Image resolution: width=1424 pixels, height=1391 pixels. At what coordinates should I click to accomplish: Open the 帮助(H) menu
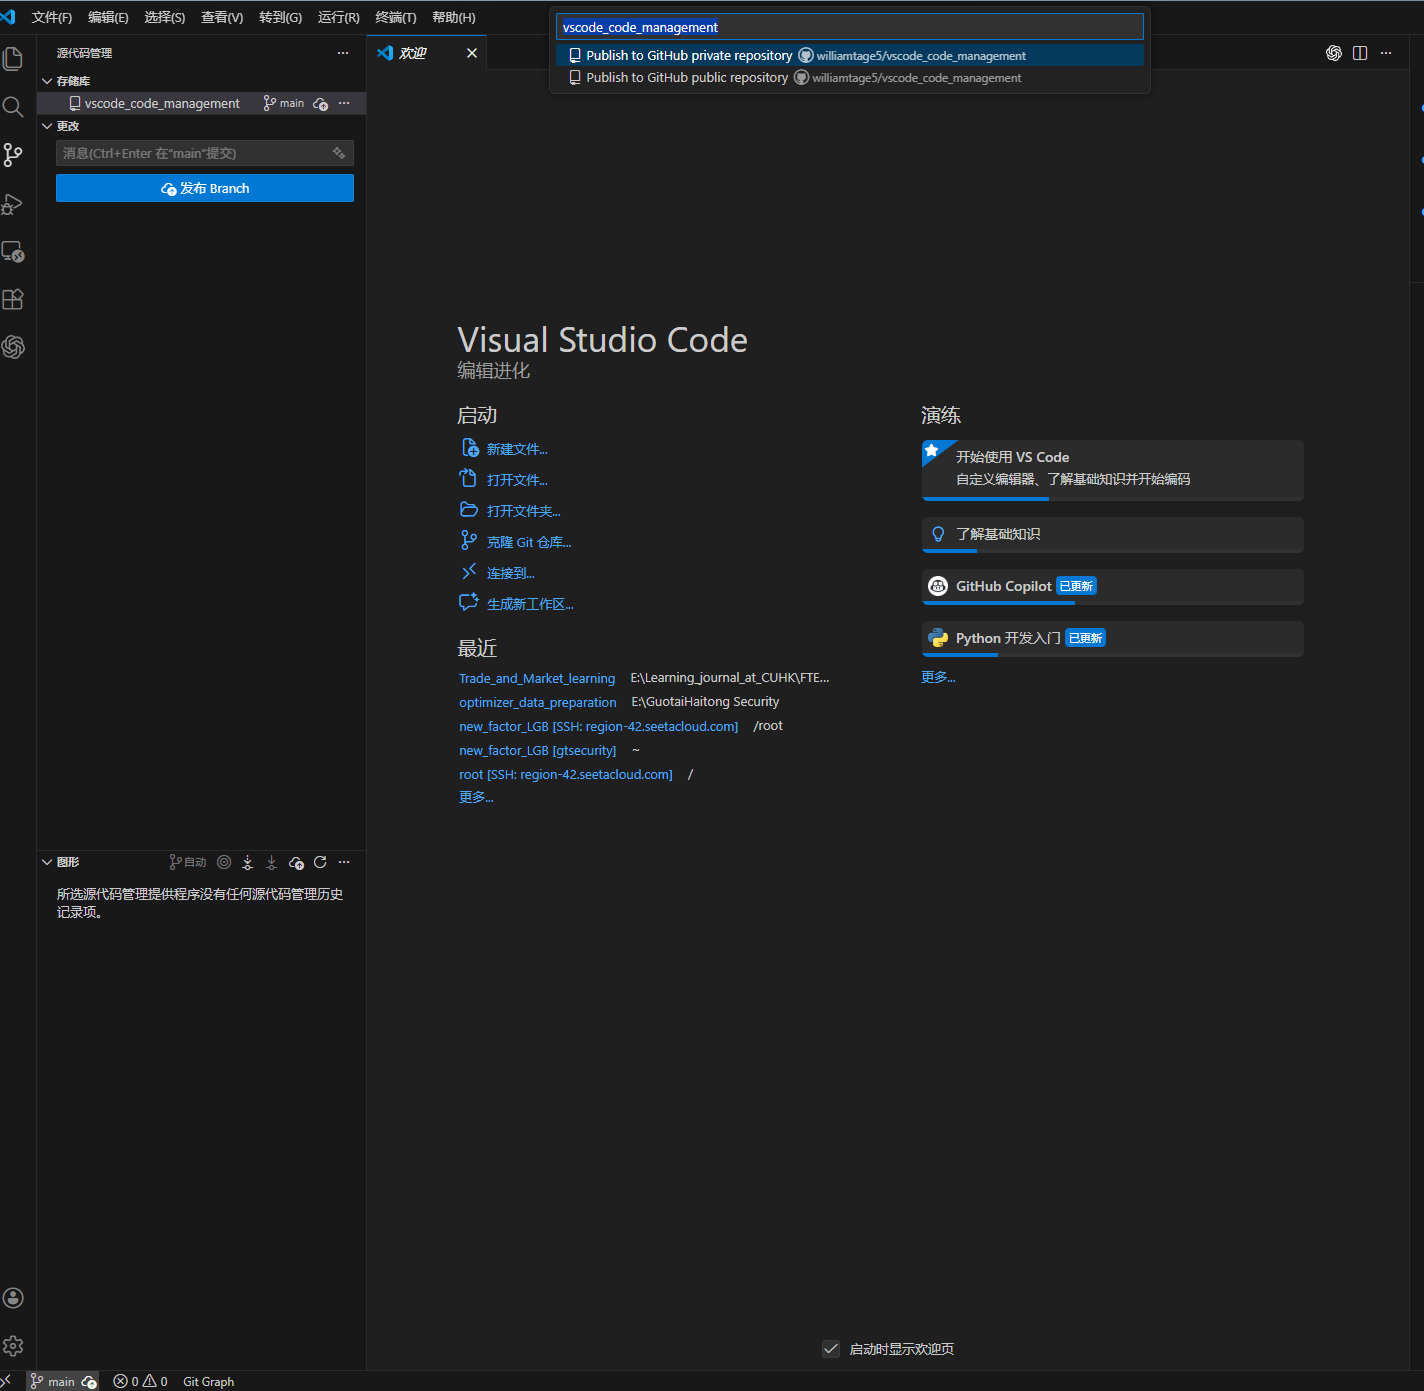454,17
